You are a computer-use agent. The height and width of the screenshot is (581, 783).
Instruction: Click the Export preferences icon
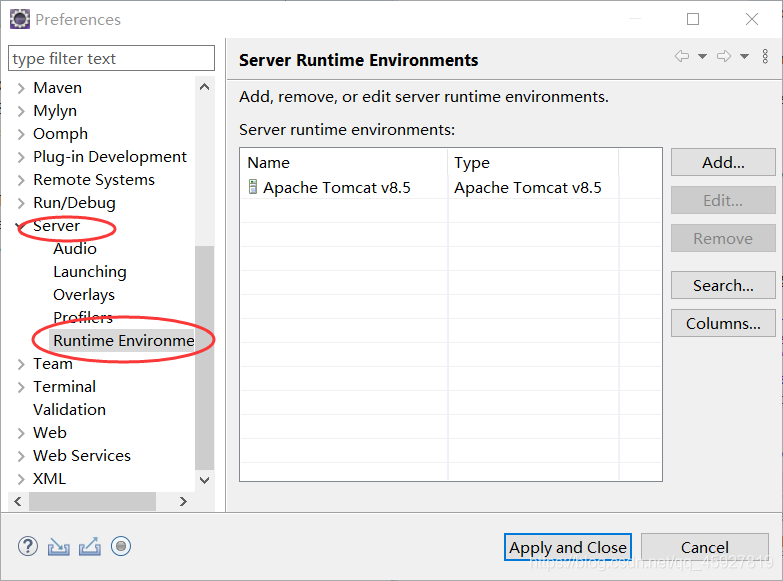coord(90,546)
